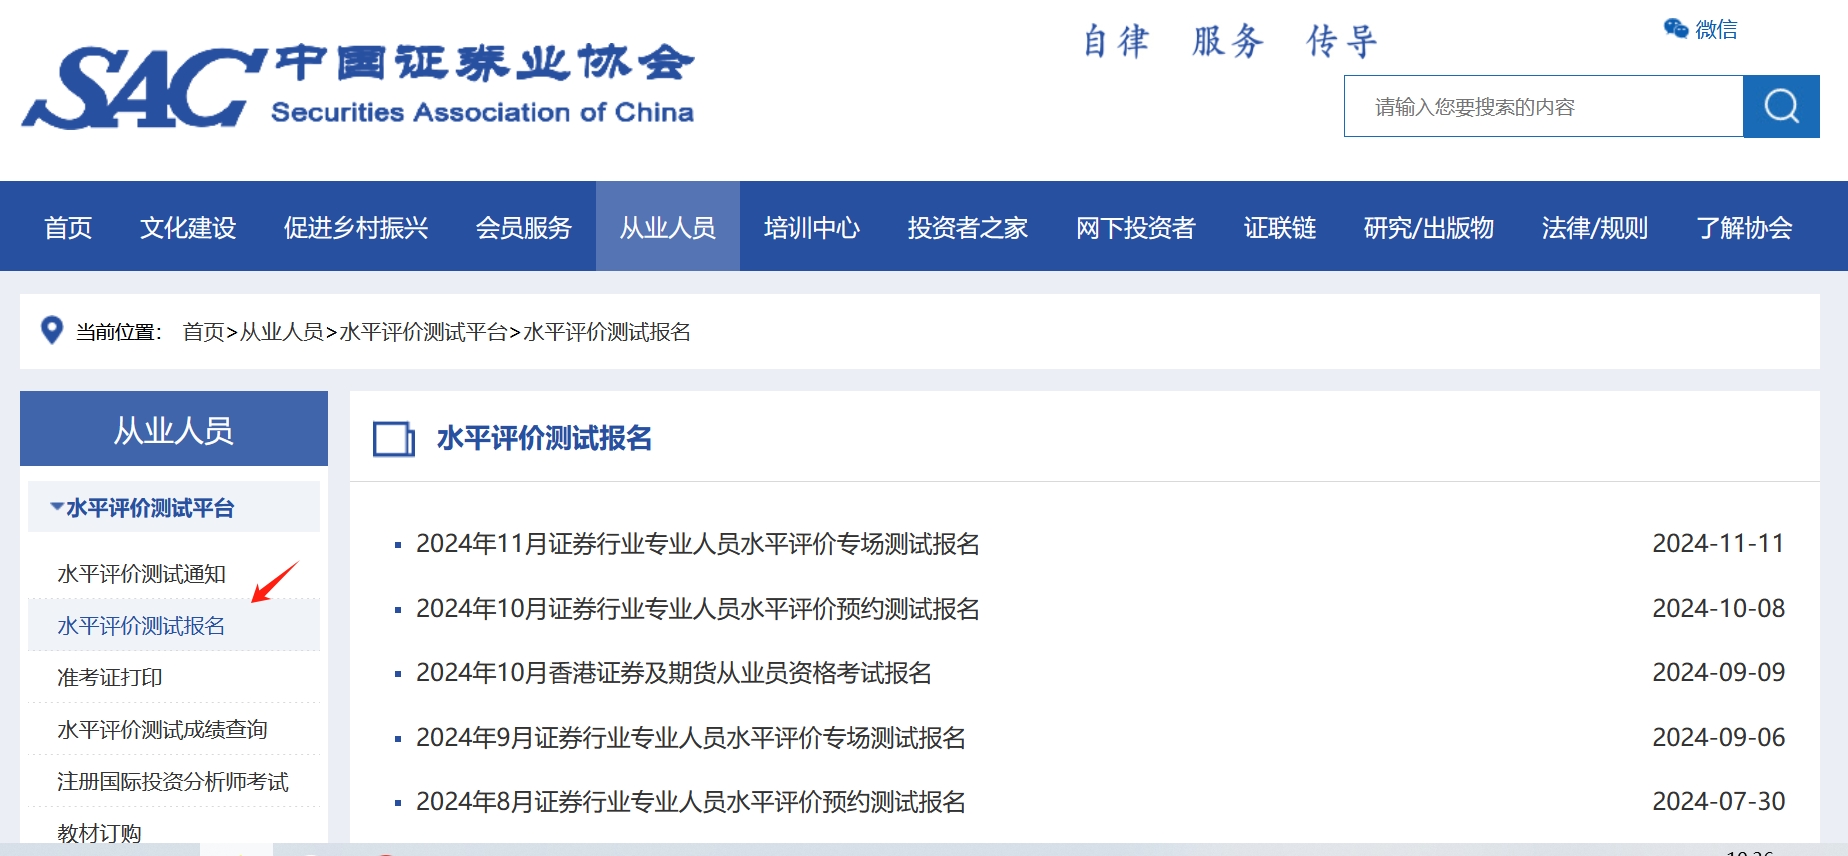This screenshot has height=856, width=1848.
Task: Open 教材订购 in the sidebar
Action: 99,833
